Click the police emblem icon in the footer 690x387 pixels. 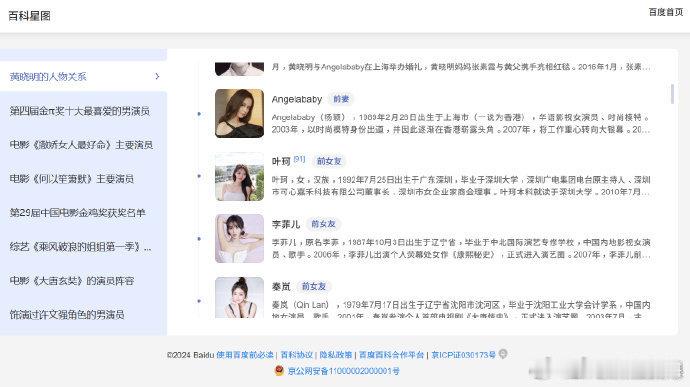pos(279,371)
